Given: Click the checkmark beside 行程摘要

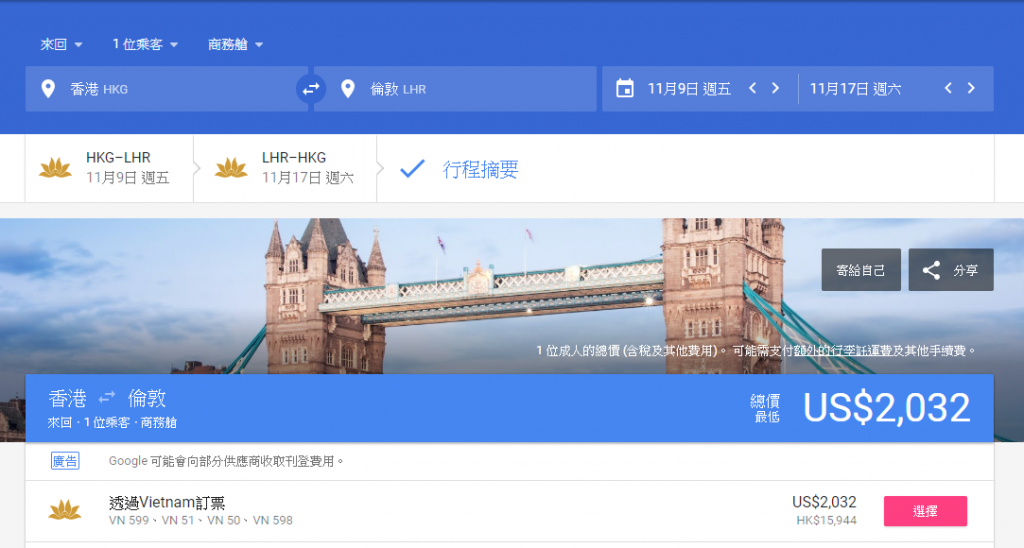Looking at the screenshot, I should (x=413, y=169).
